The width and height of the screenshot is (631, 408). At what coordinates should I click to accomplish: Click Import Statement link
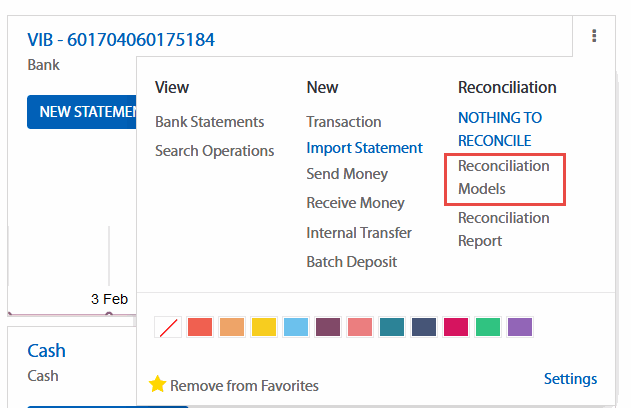click(364, 148)
